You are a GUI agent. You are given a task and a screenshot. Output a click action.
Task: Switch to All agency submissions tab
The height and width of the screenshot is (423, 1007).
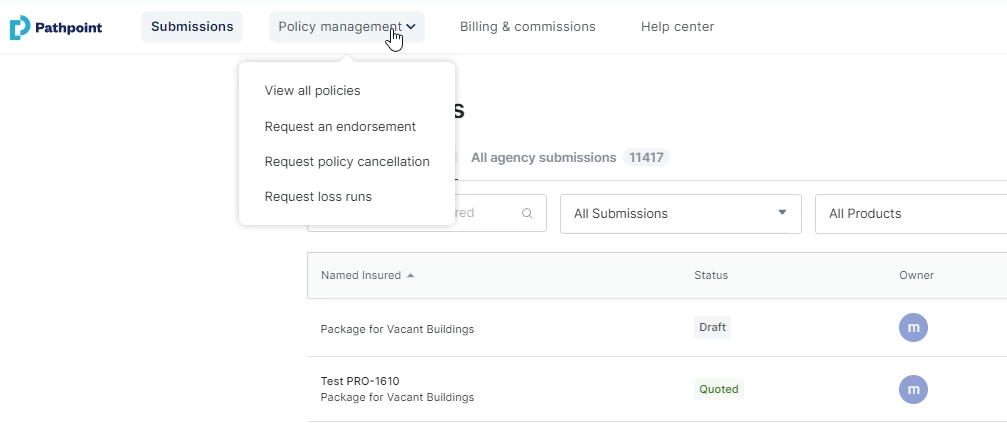544,157
